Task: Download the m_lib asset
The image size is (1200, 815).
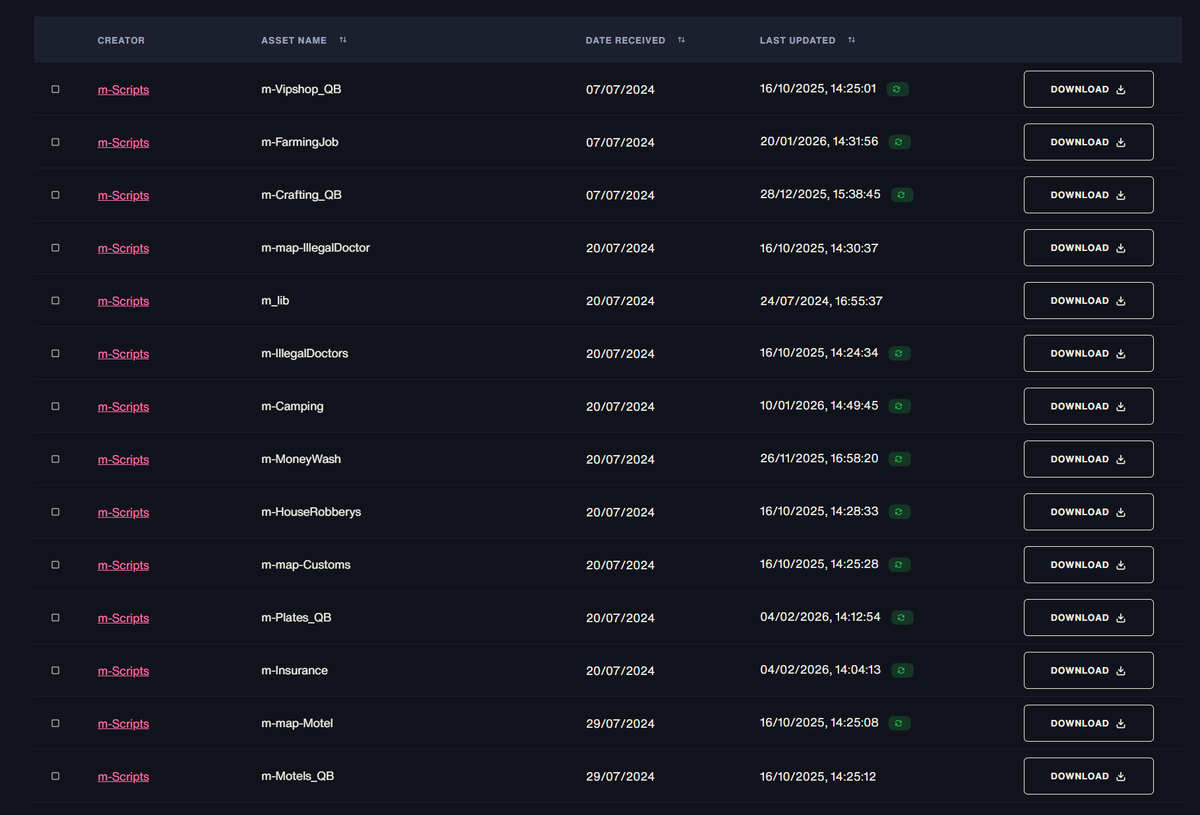Action: [1088, 301]
